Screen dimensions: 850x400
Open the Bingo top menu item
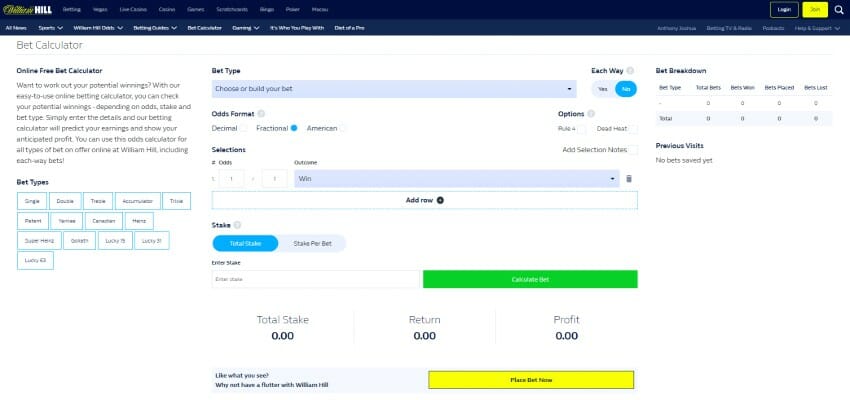(x=267, y=10)
